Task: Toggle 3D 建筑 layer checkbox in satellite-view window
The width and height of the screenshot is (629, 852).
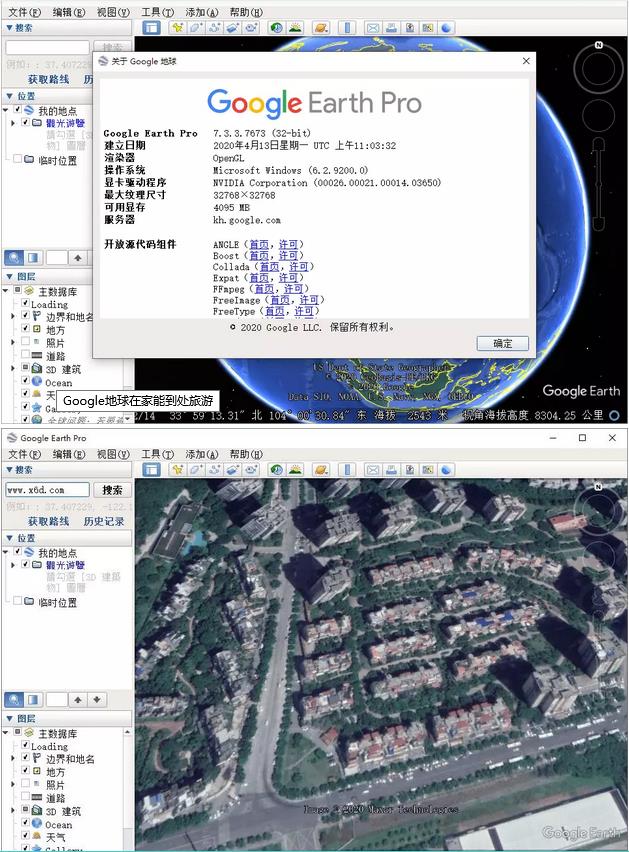Action: click(26, 809)
